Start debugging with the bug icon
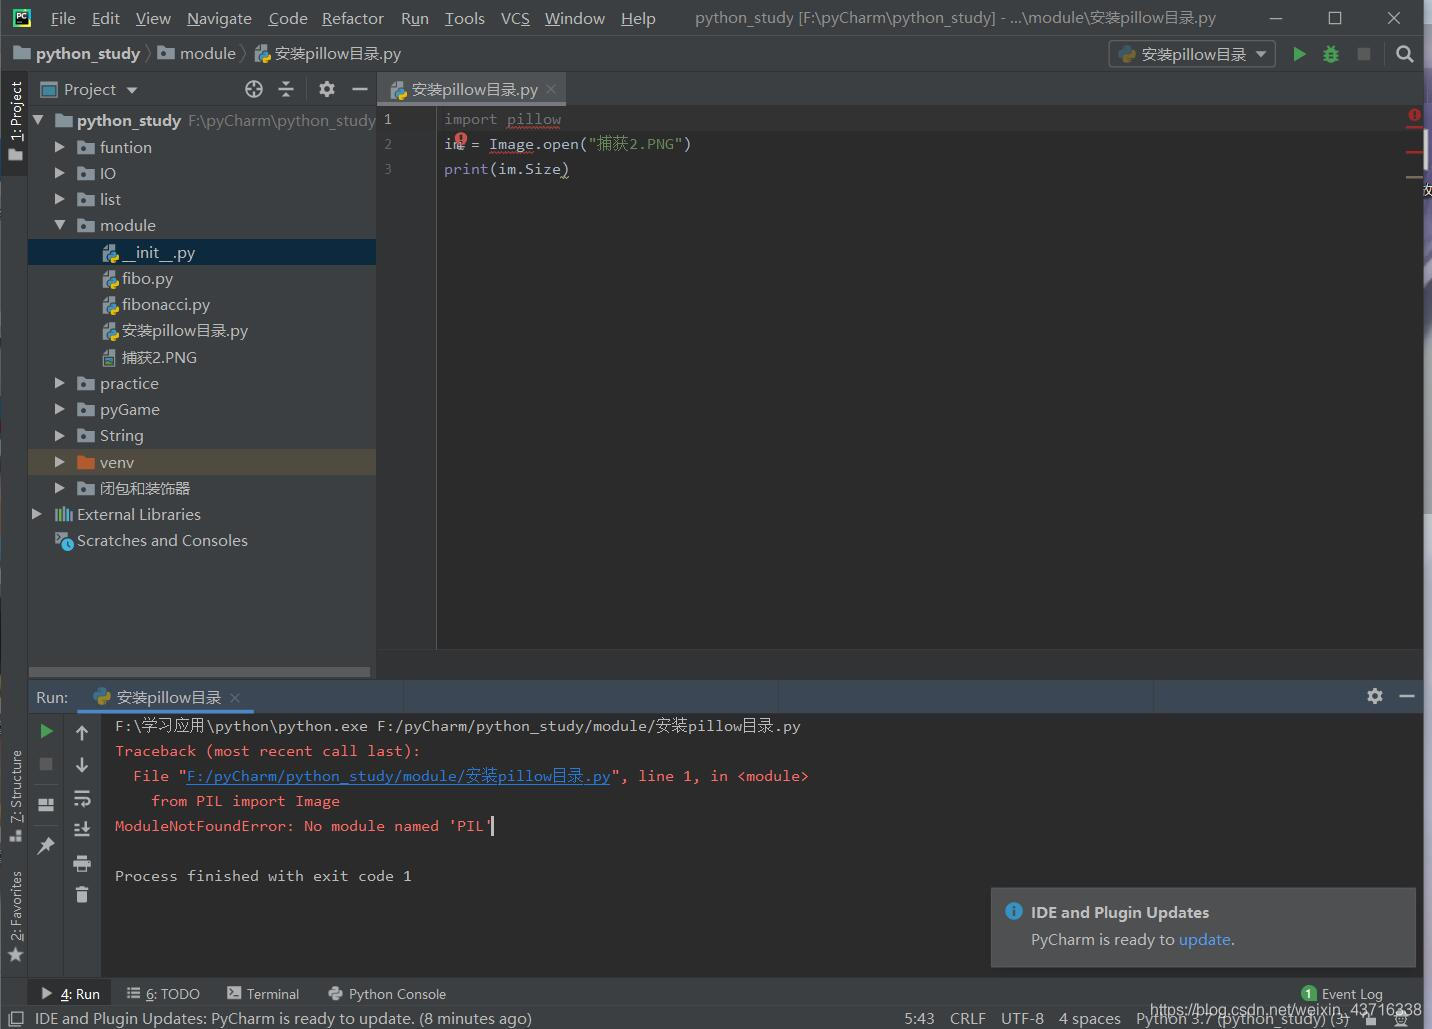The height and width of the screenshot is (1029, 1432). tap(1331, 54)
